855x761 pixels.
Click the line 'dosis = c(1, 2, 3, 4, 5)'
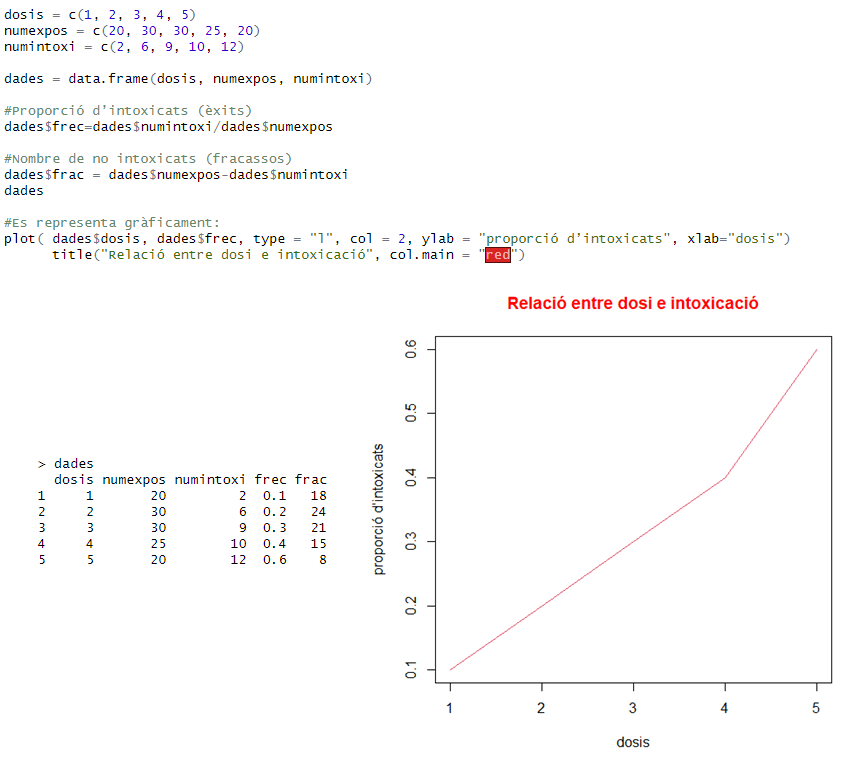coord(100,15)
